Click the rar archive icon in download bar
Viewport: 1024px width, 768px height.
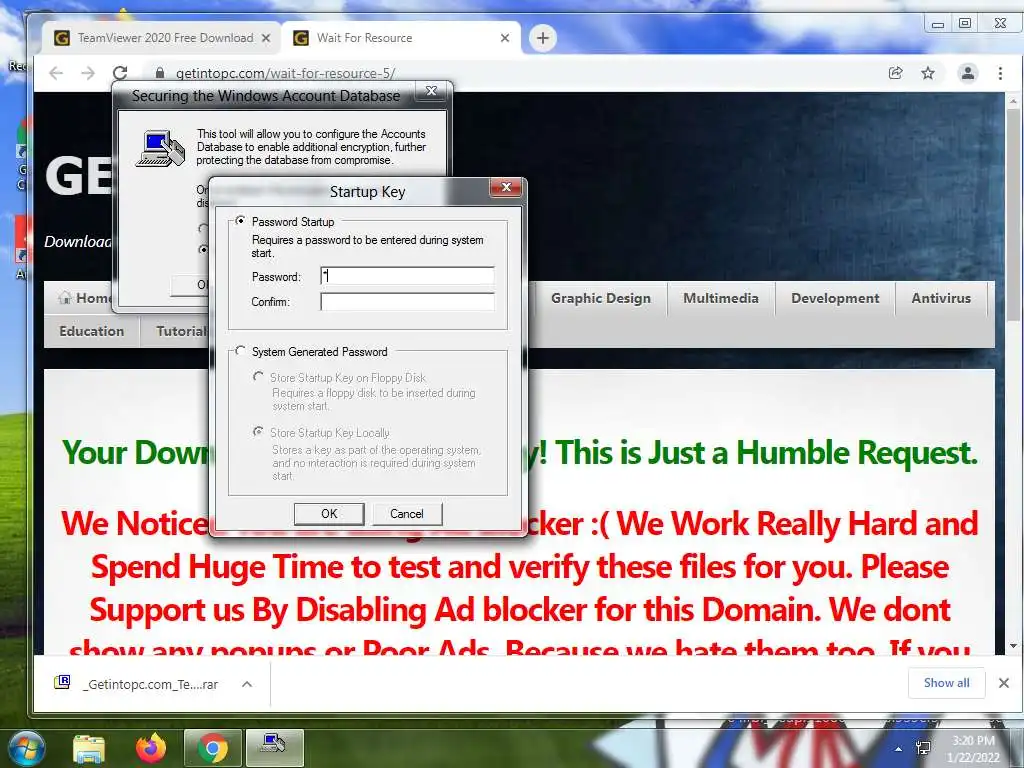point(62,682)
